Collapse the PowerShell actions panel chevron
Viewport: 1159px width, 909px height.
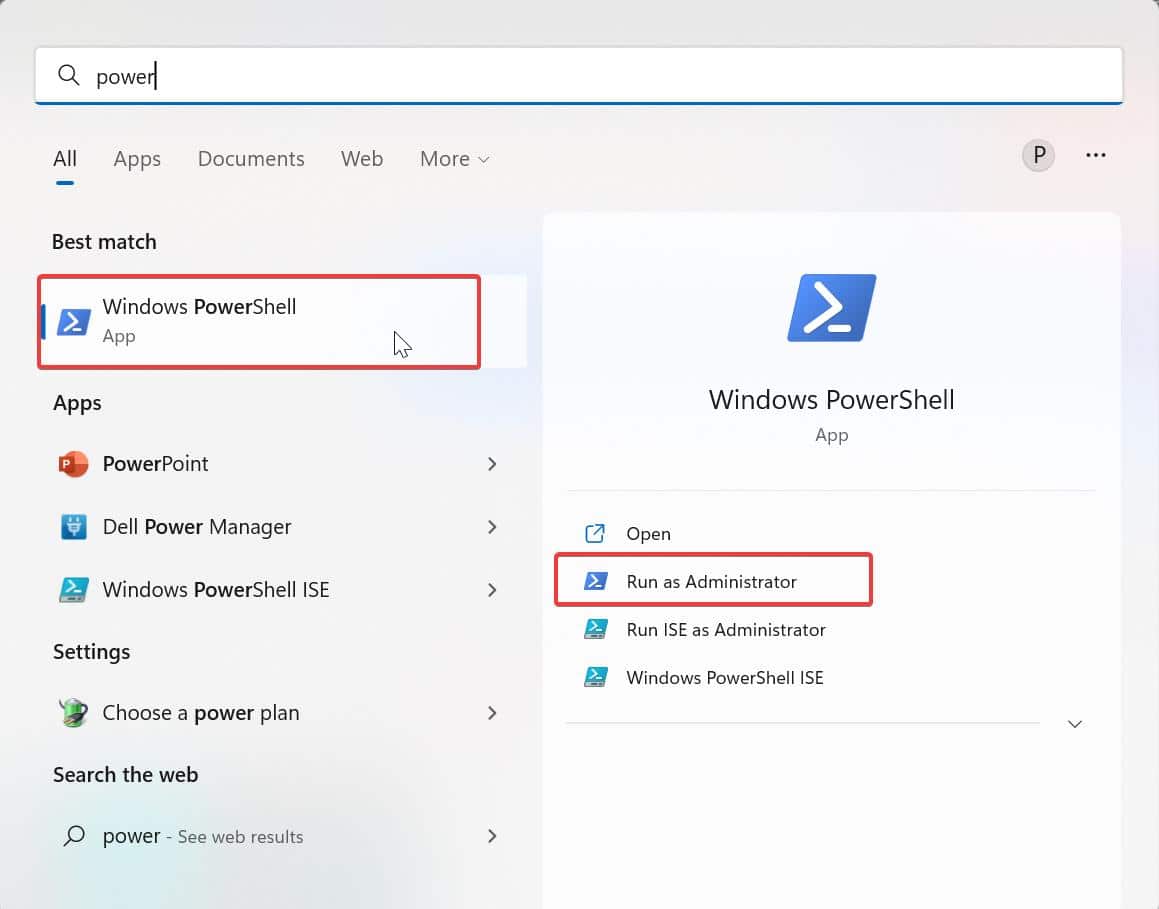(x=1074, y=723)
